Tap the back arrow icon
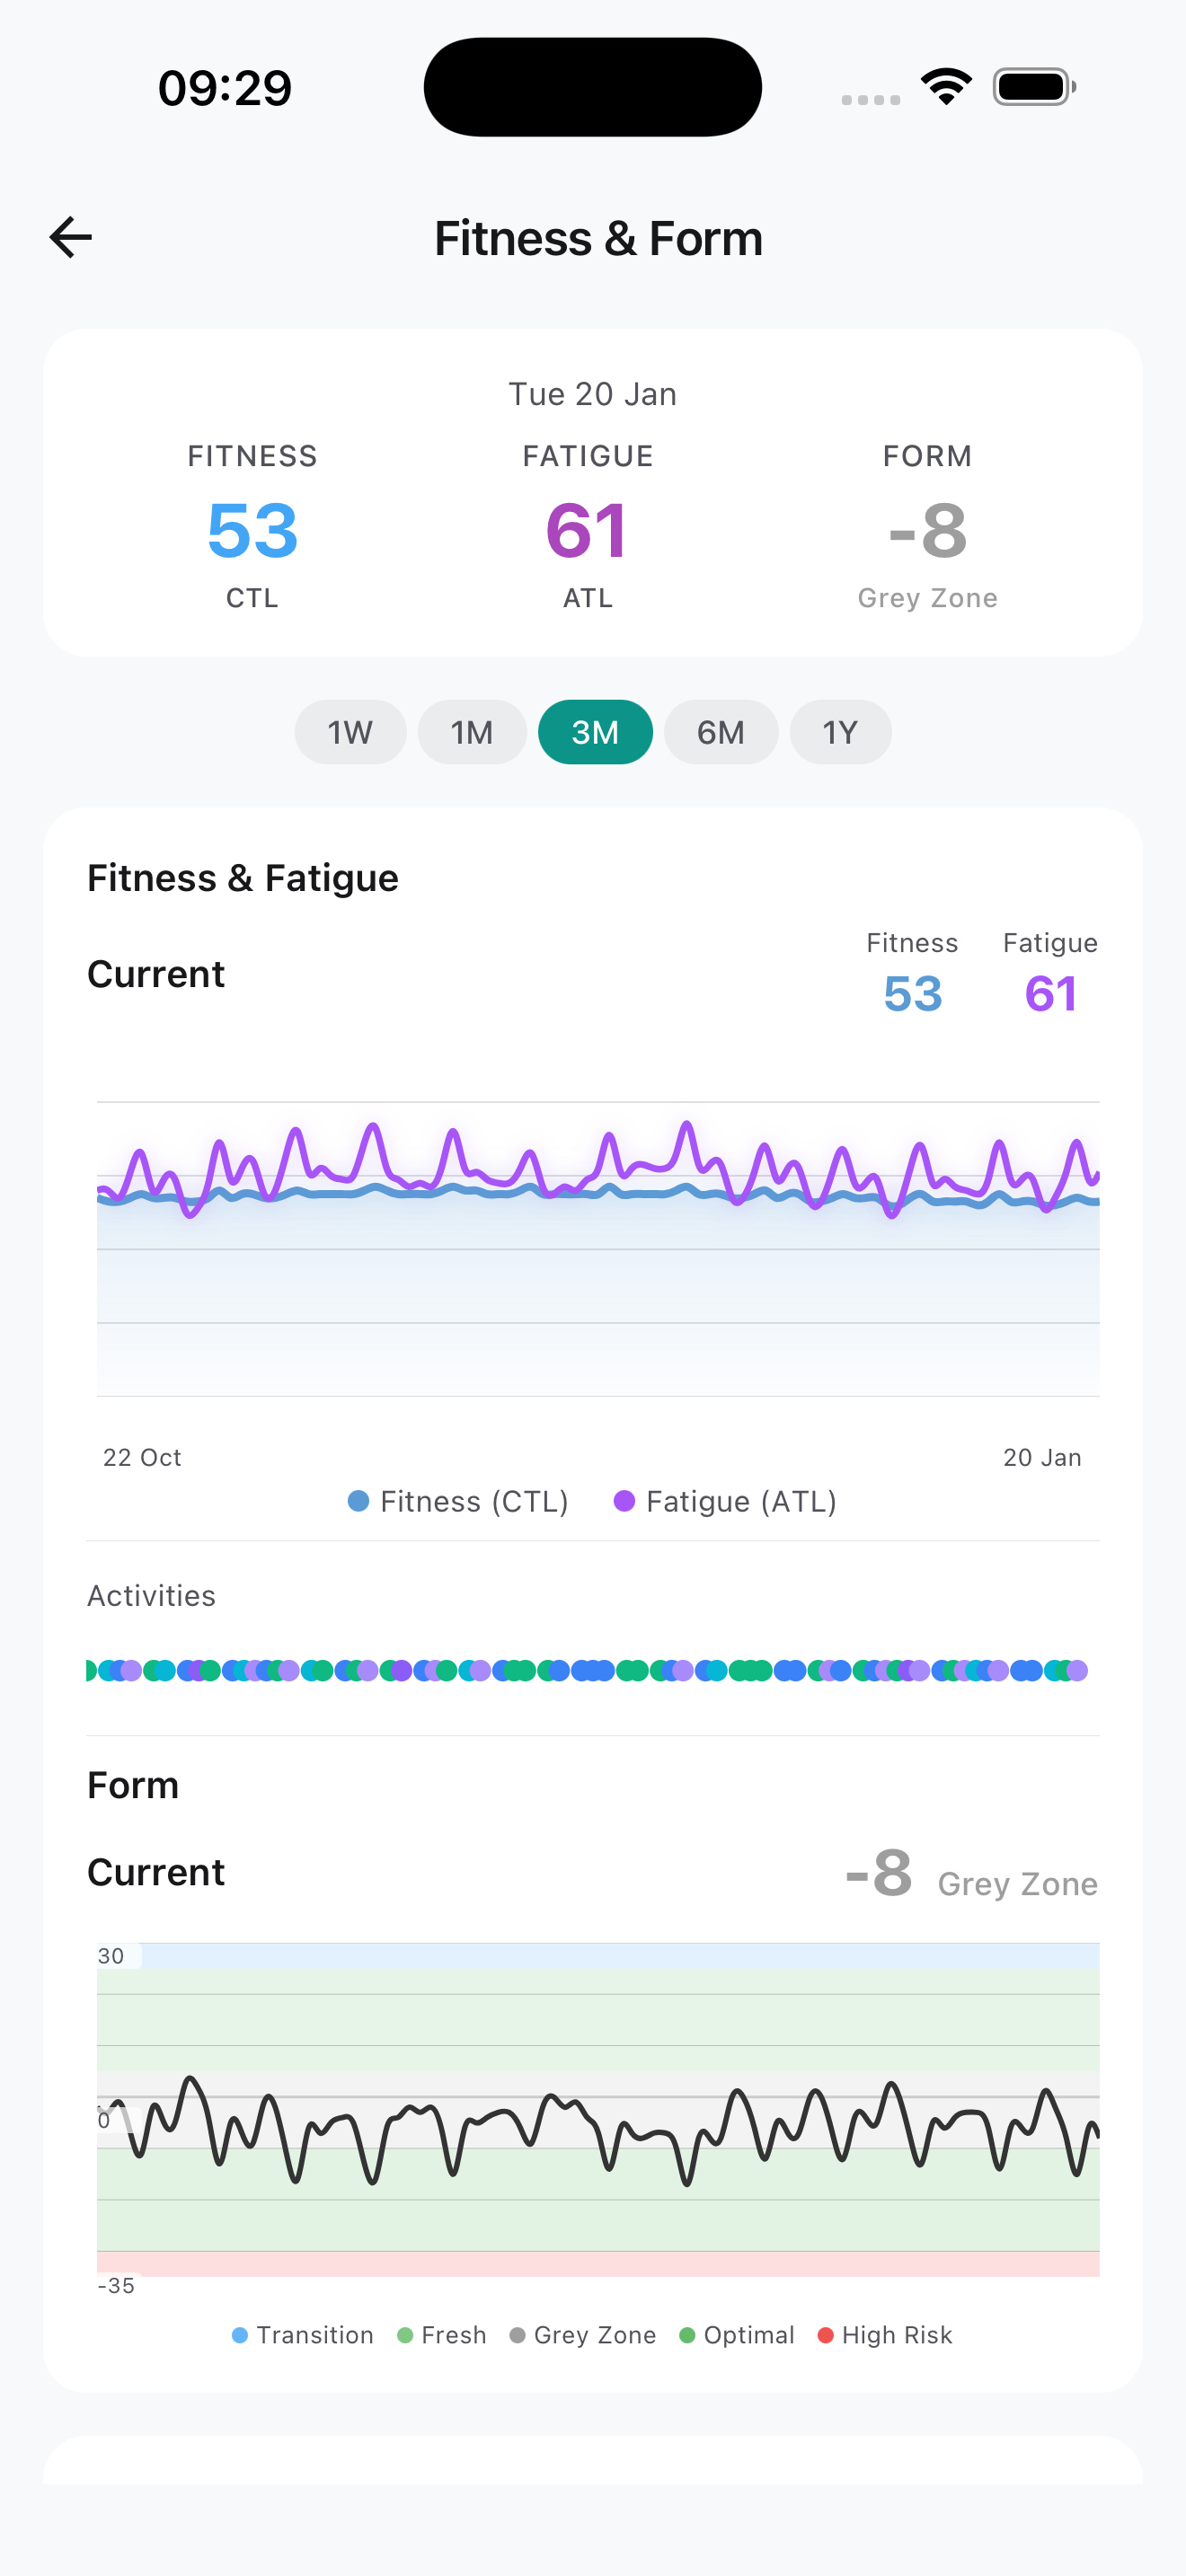This screenshot has height=2576, width=1186. point(71,238)
